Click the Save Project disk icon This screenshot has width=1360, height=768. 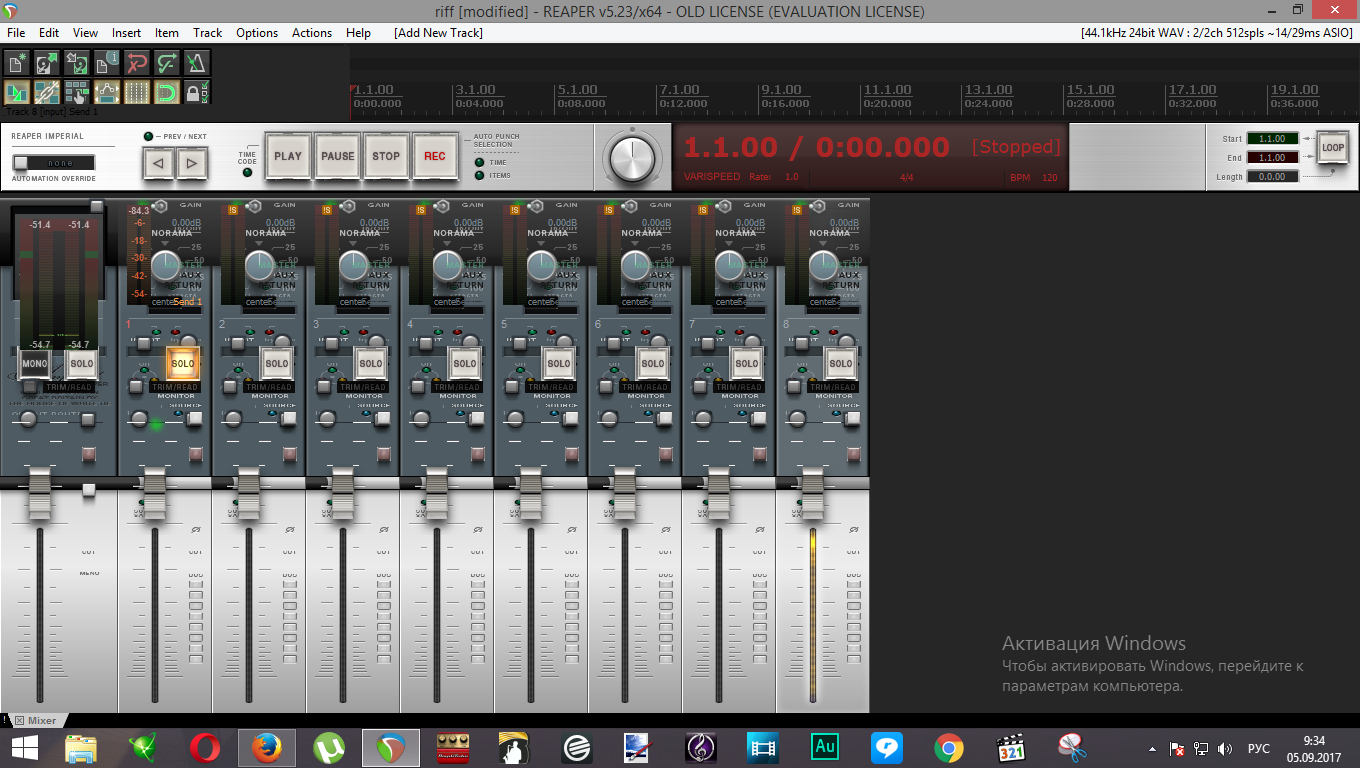pyautogui.click(x=77, y=63)
